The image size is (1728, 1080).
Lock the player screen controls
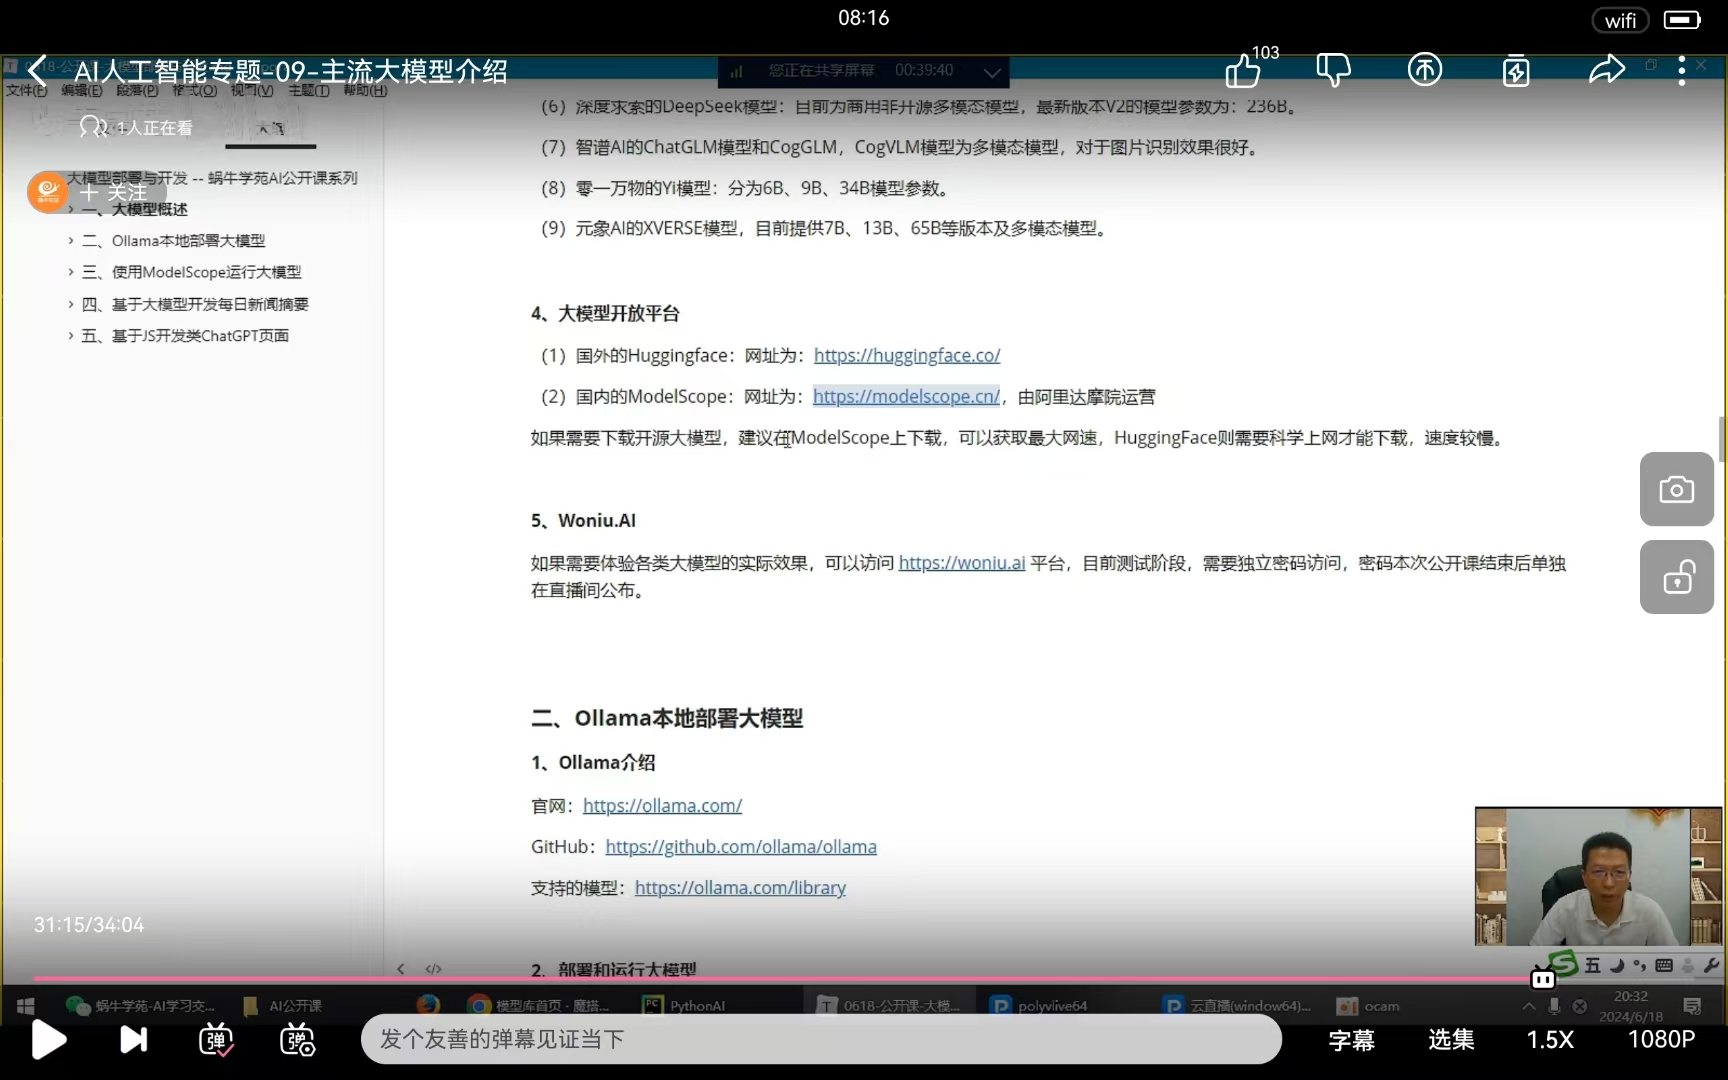point(1677,577)
